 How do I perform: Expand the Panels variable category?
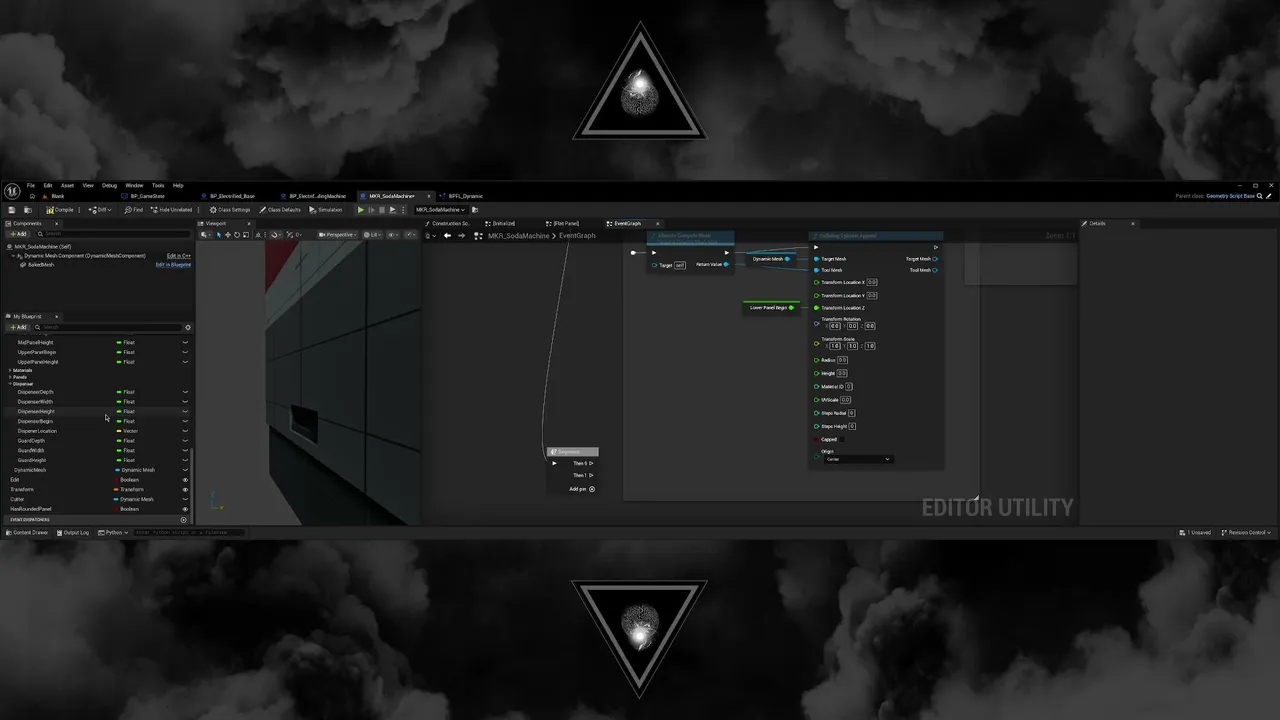(x=10, y=377)
